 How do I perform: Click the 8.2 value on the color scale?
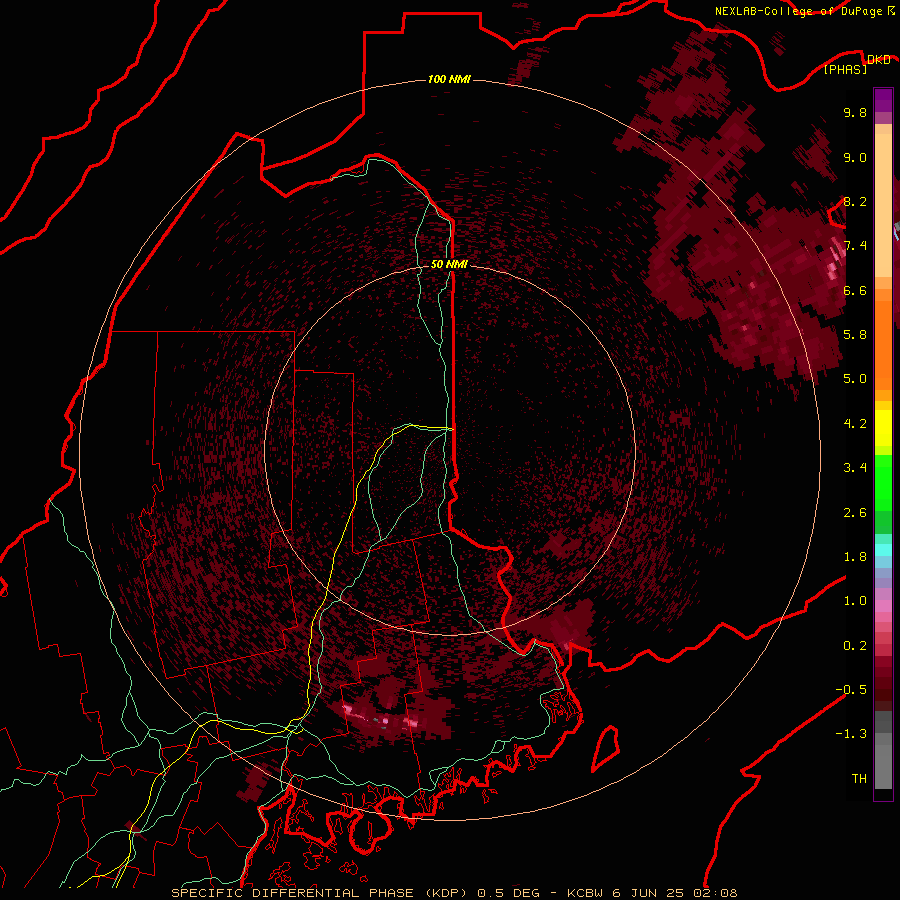[x=855, y=201]
